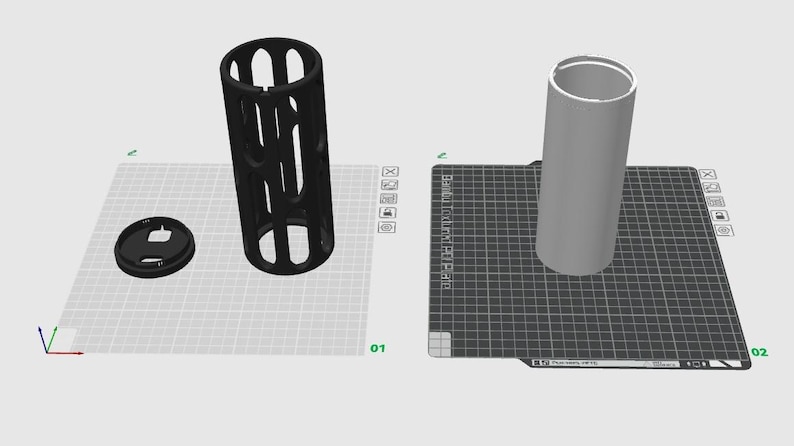Toggle the lock icon on plate 02
The height and width of the screenshot is (446, 794).
(720, 216)
